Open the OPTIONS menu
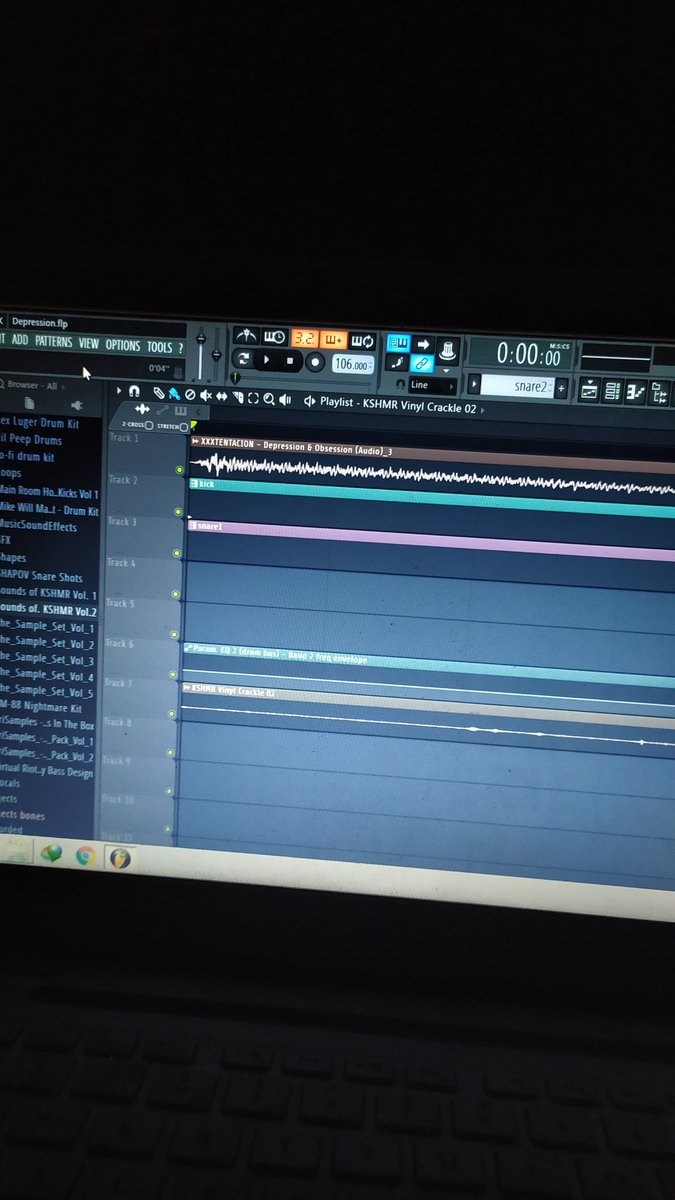The height and width of the screenshot is (1200, 675). pyautogui.click(x=123, y=345)
